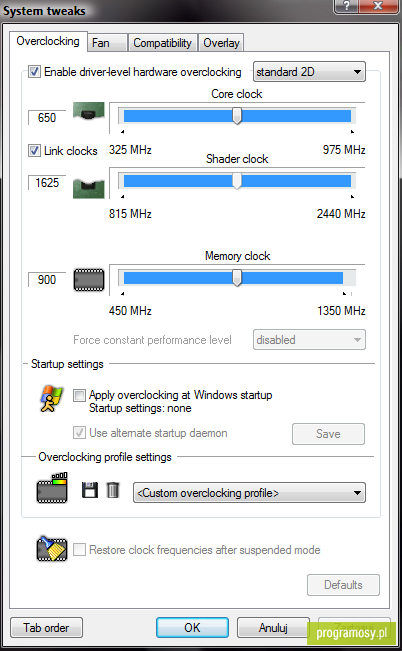402x651 pixels.
Task: Expand the Custom overclocking profile dropdown
Action: 249,493
